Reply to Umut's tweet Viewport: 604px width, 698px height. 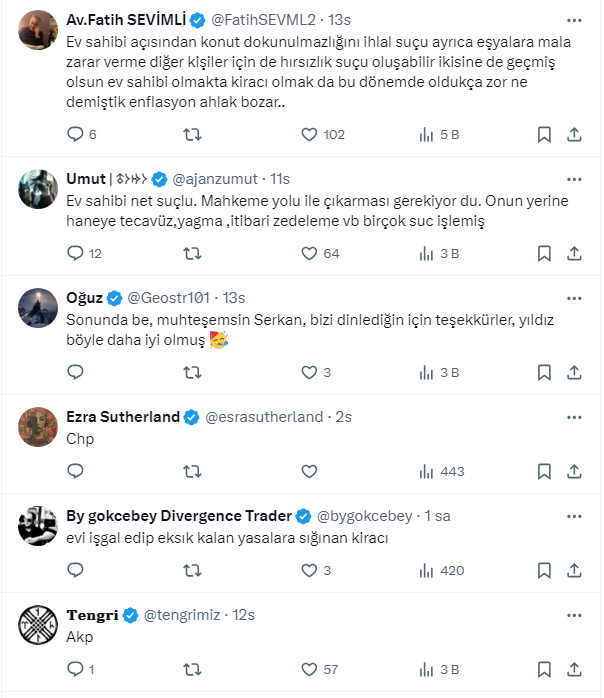(x=75, y=253)
